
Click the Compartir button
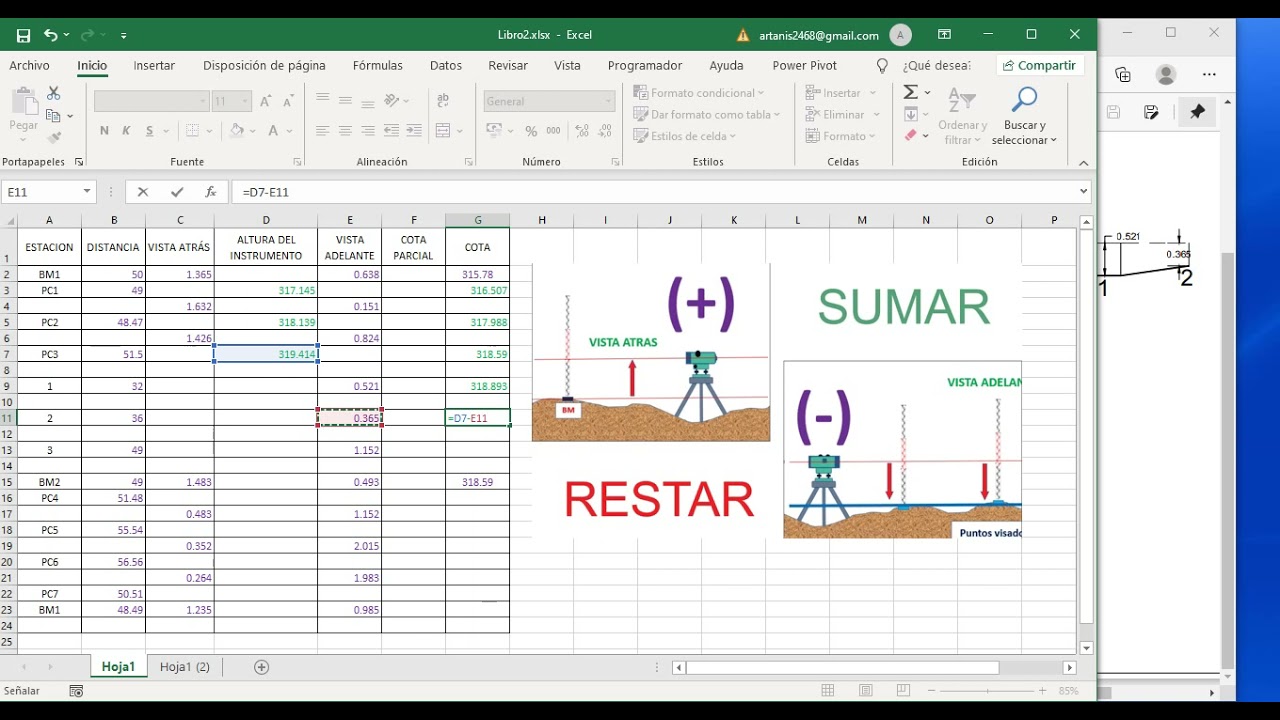[1040, 65]
